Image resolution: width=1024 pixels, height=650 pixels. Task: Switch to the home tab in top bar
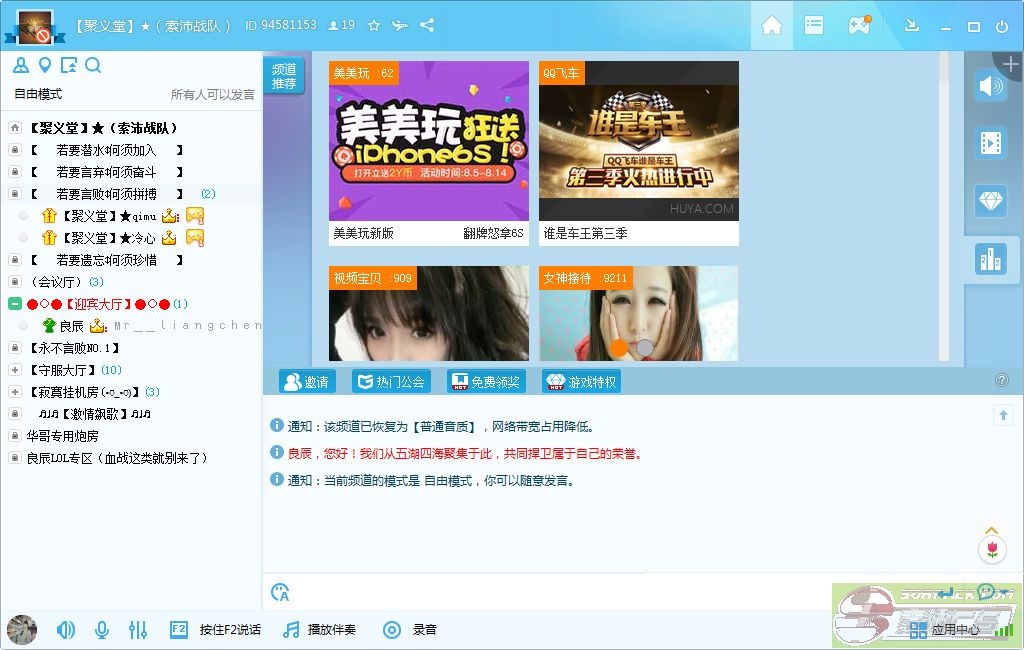point(772,26)
